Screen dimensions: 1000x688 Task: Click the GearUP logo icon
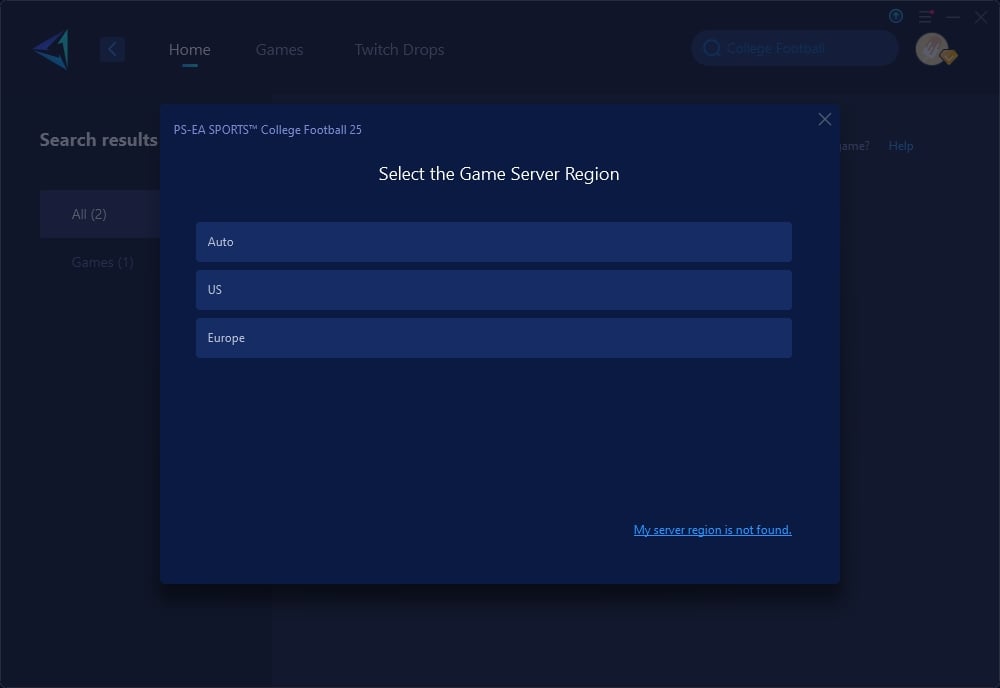pos(52,49)
